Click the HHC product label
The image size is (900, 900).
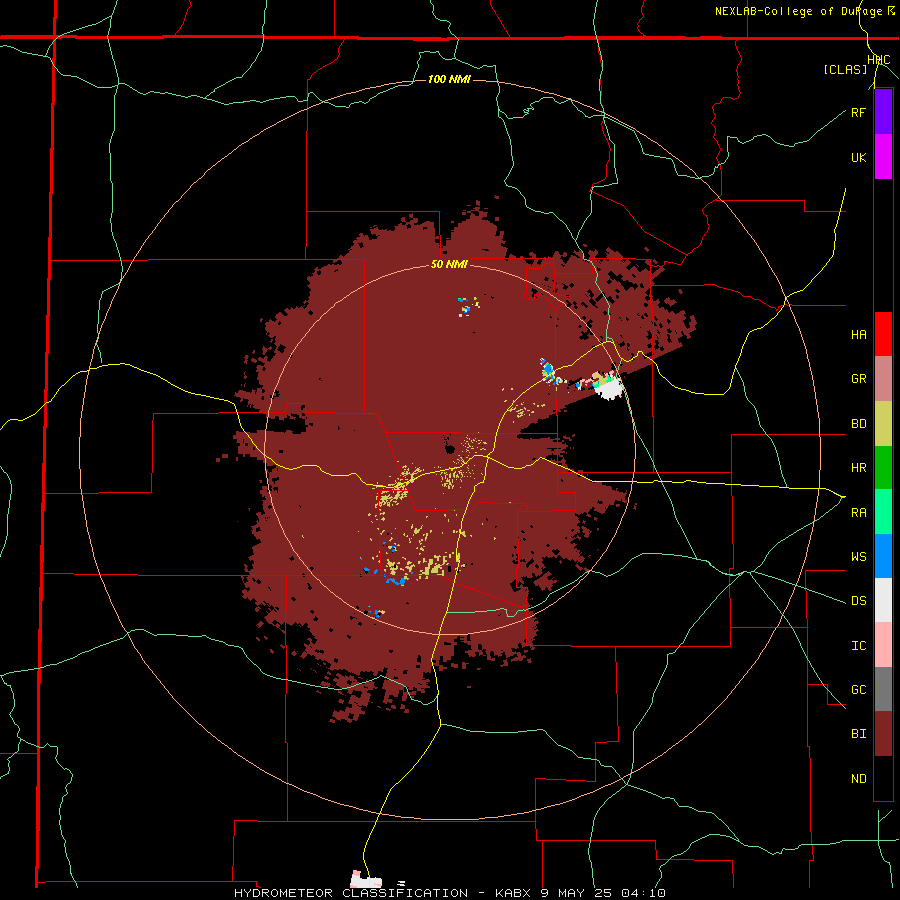point(879,60)
